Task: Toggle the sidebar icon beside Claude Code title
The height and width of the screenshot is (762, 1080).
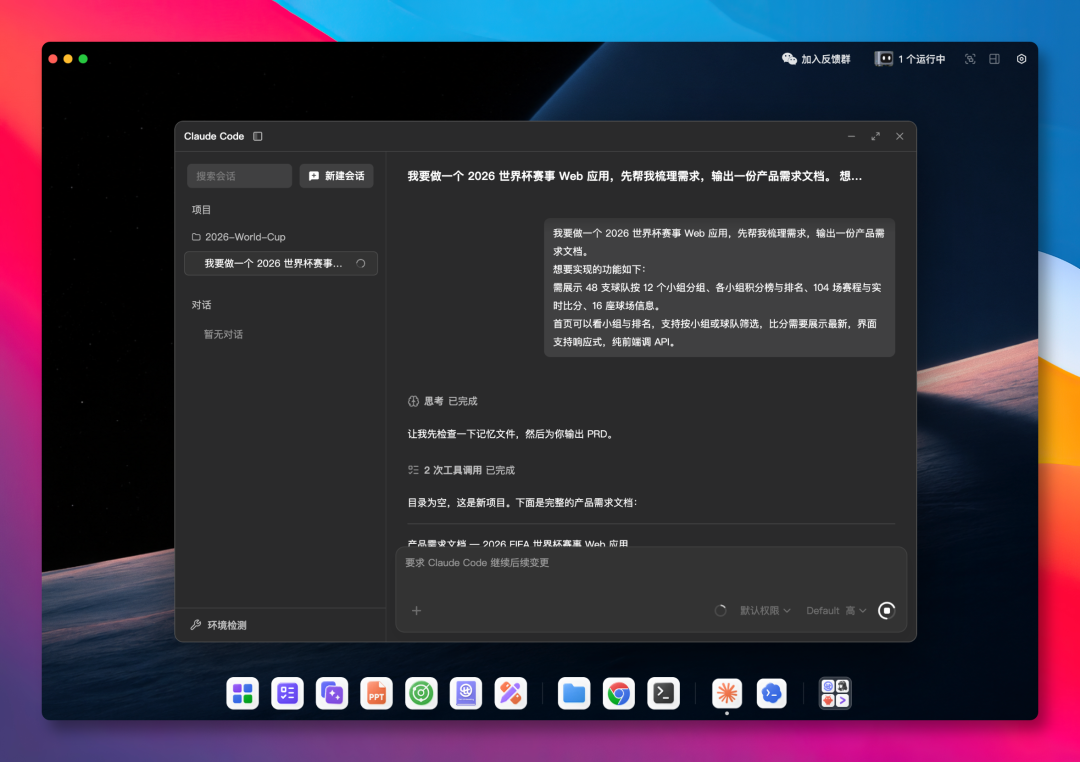Action: (x=258, y=136)
